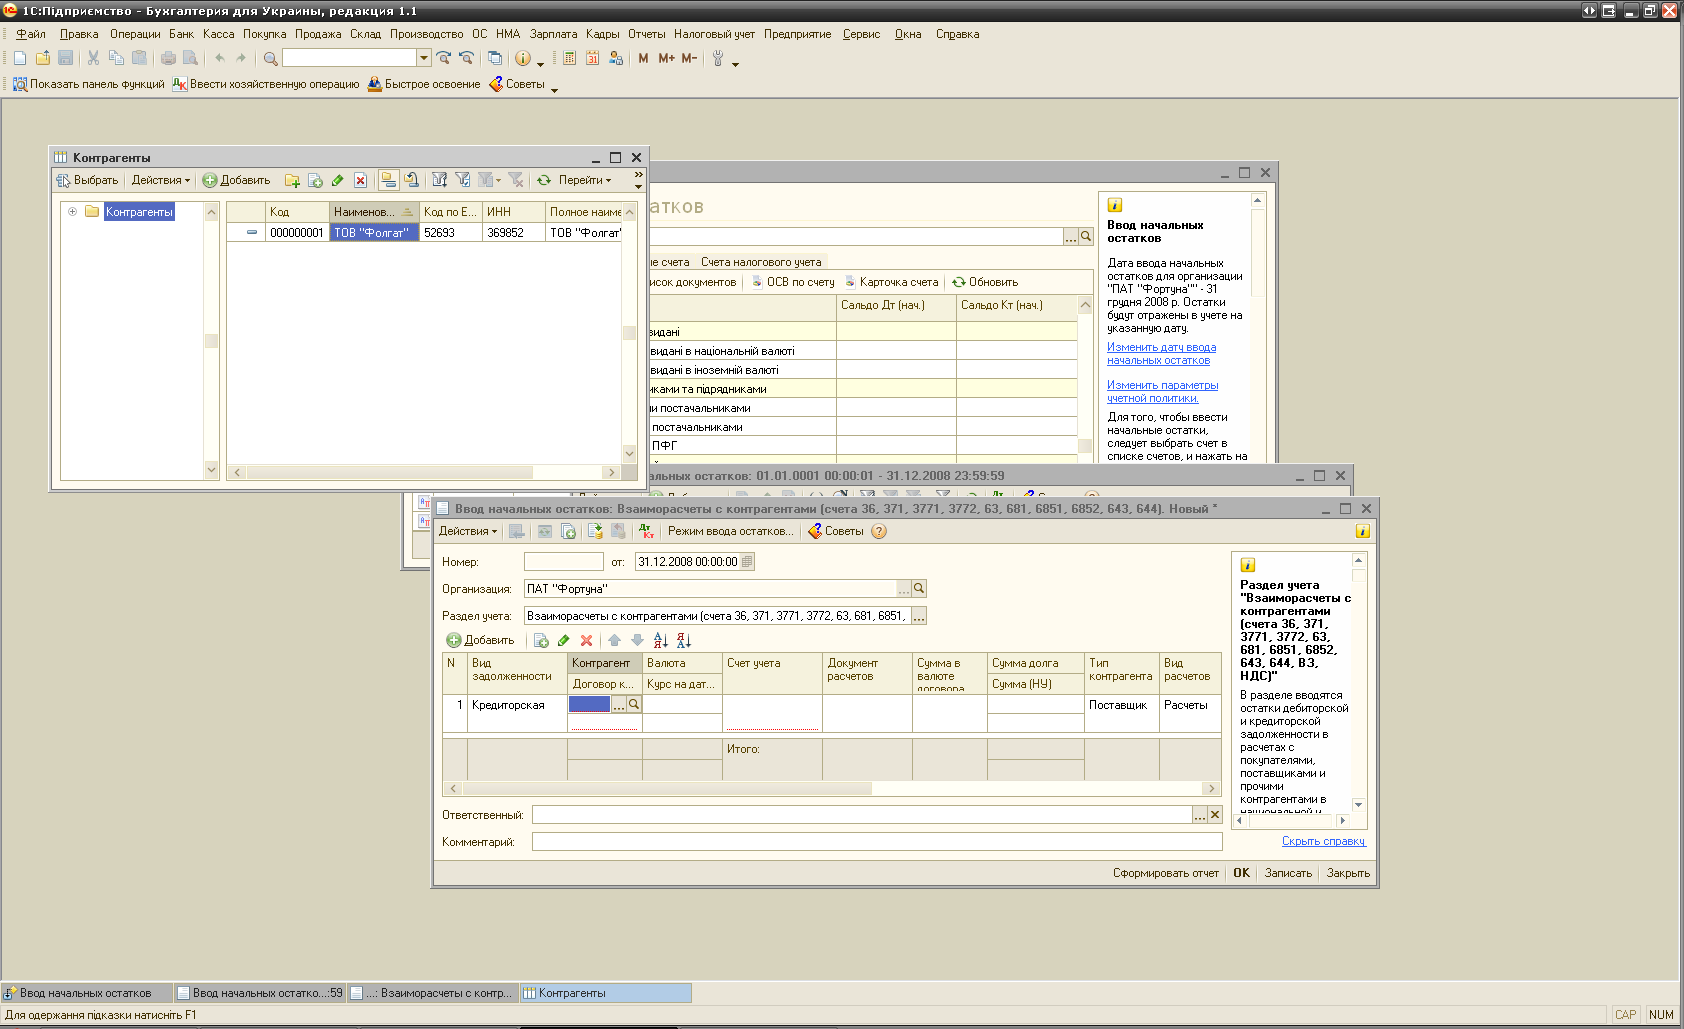
Task: Open the Действия dropdown in document window
Action: 467,531
